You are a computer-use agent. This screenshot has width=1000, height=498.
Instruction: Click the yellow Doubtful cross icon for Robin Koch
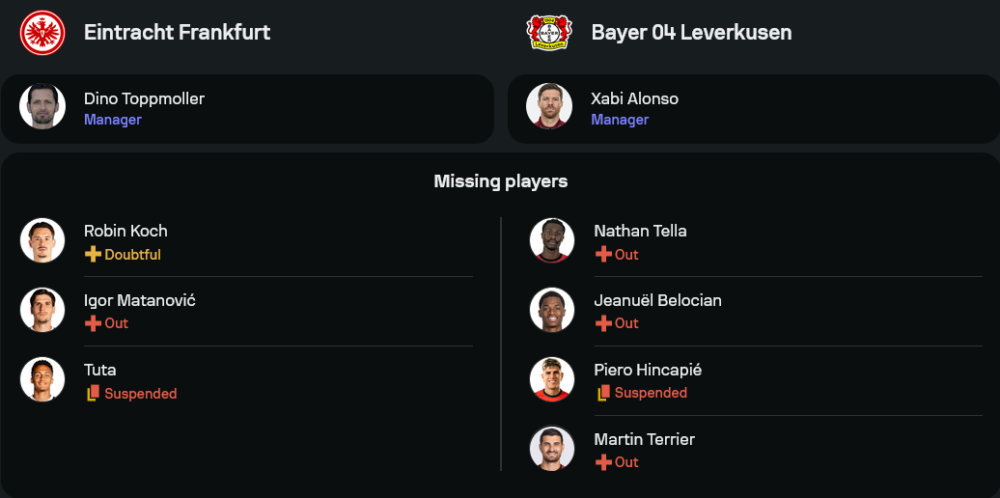[93, 254]
